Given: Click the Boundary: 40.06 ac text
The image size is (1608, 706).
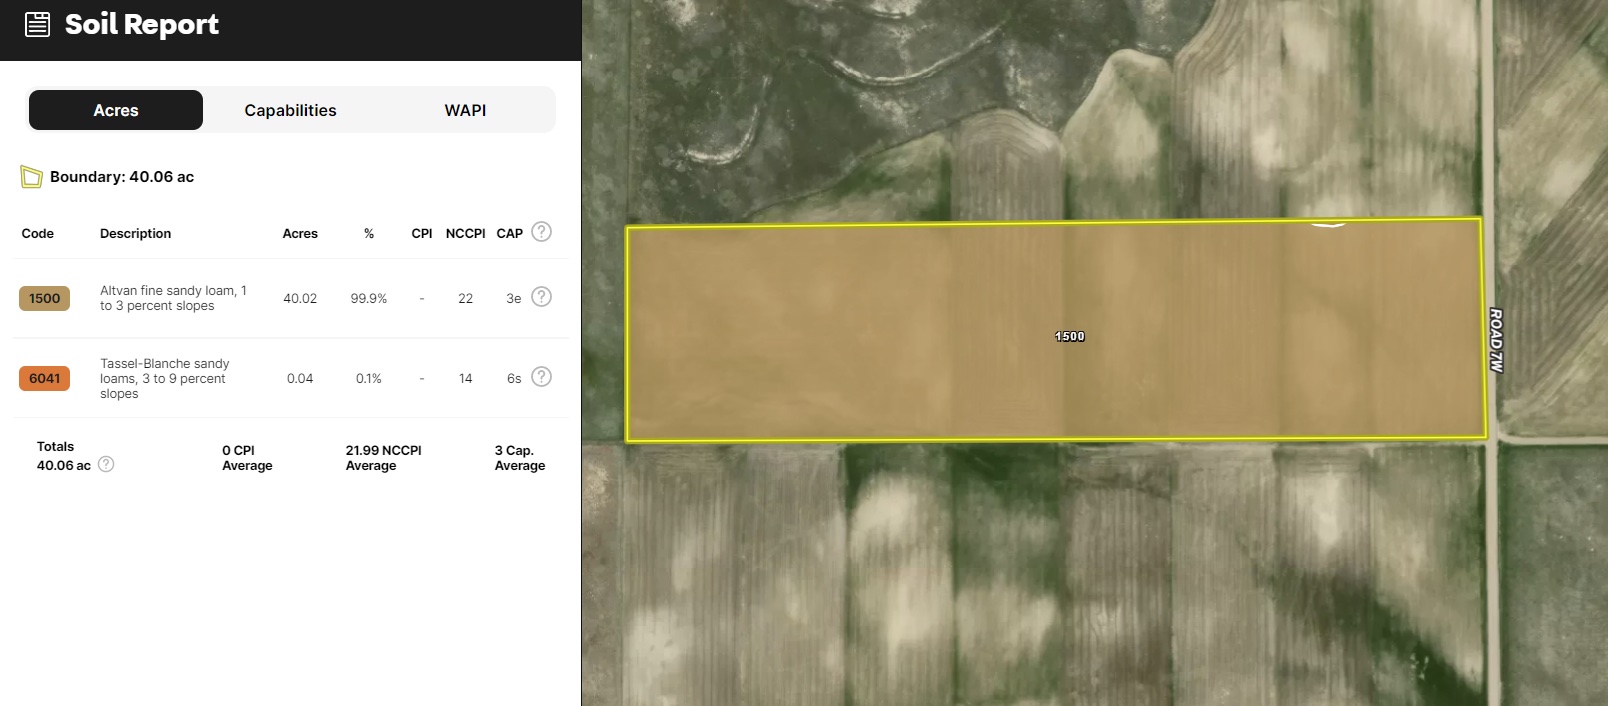Looking at the screenshot, I should (122, 177).
